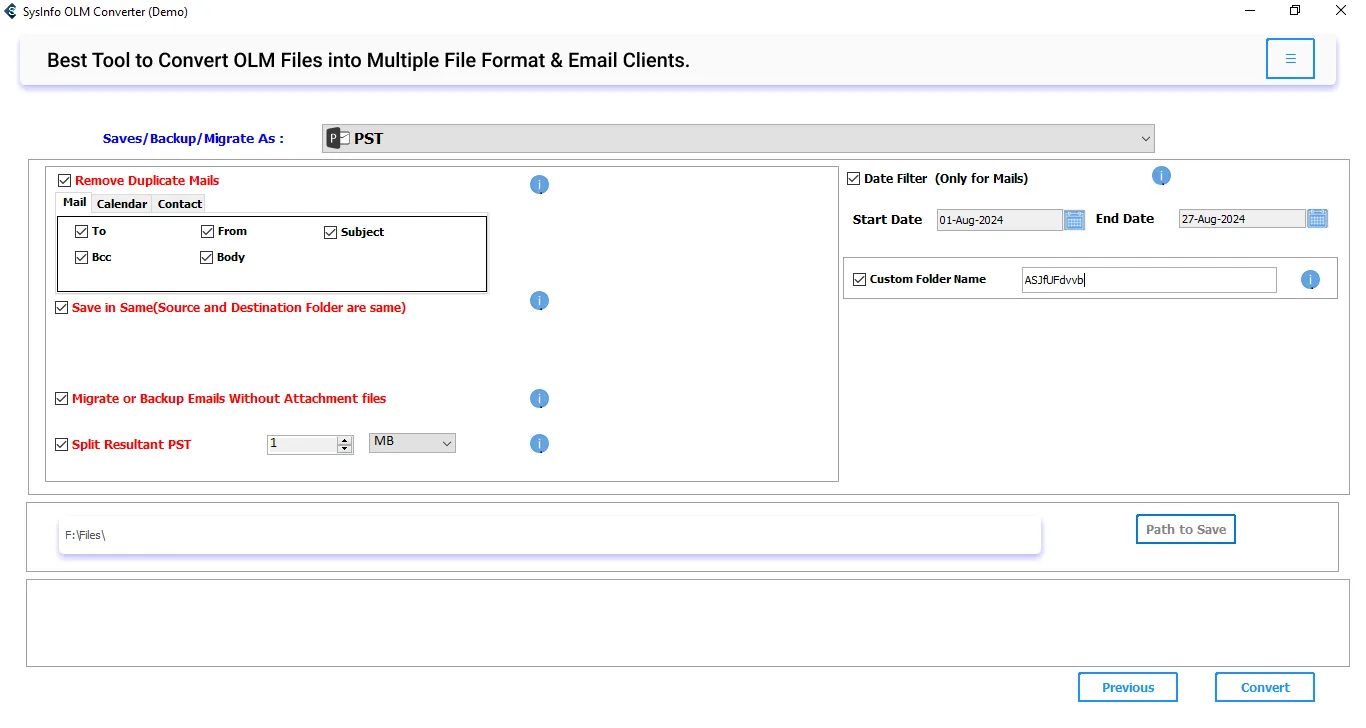Viewport: 1366px width, 728px height.
Task: Toggle the Subject checkbox
Action: pos(331,232)
